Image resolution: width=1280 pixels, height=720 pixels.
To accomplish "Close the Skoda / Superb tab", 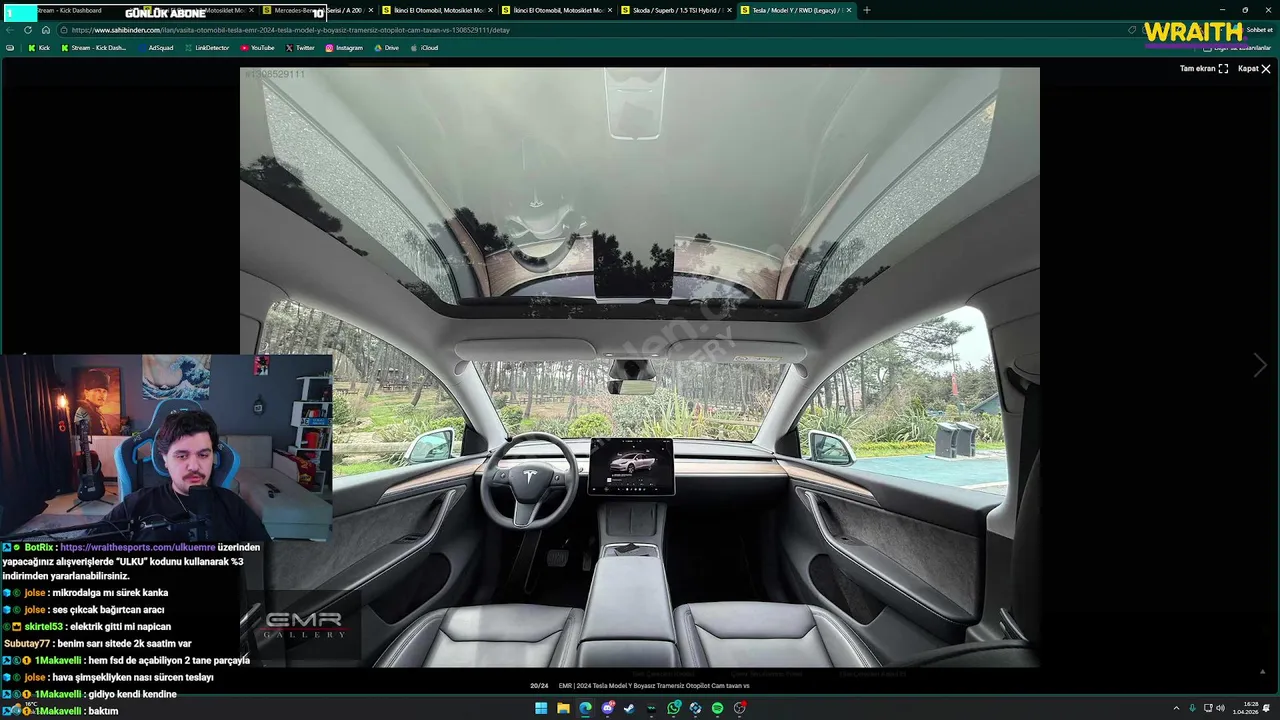I will (729, 10).
